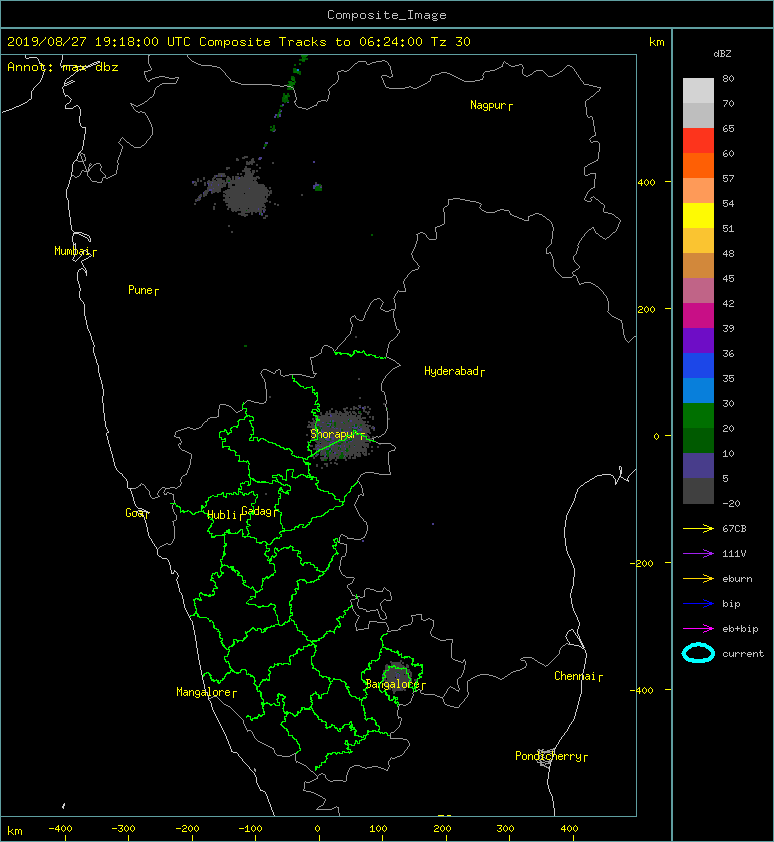
Task: Click the Composite_Image title text
Action: click(x=387, y=15)
